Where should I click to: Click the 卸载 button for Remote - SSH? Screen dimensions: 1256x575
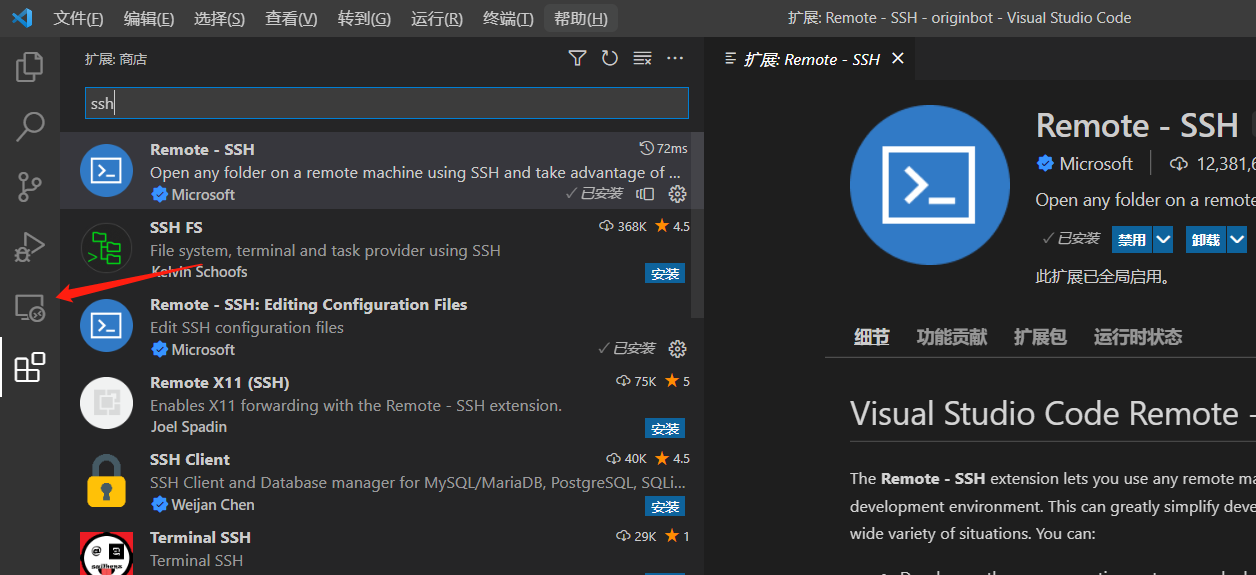pyautogui.click(x=1205, y=240)
